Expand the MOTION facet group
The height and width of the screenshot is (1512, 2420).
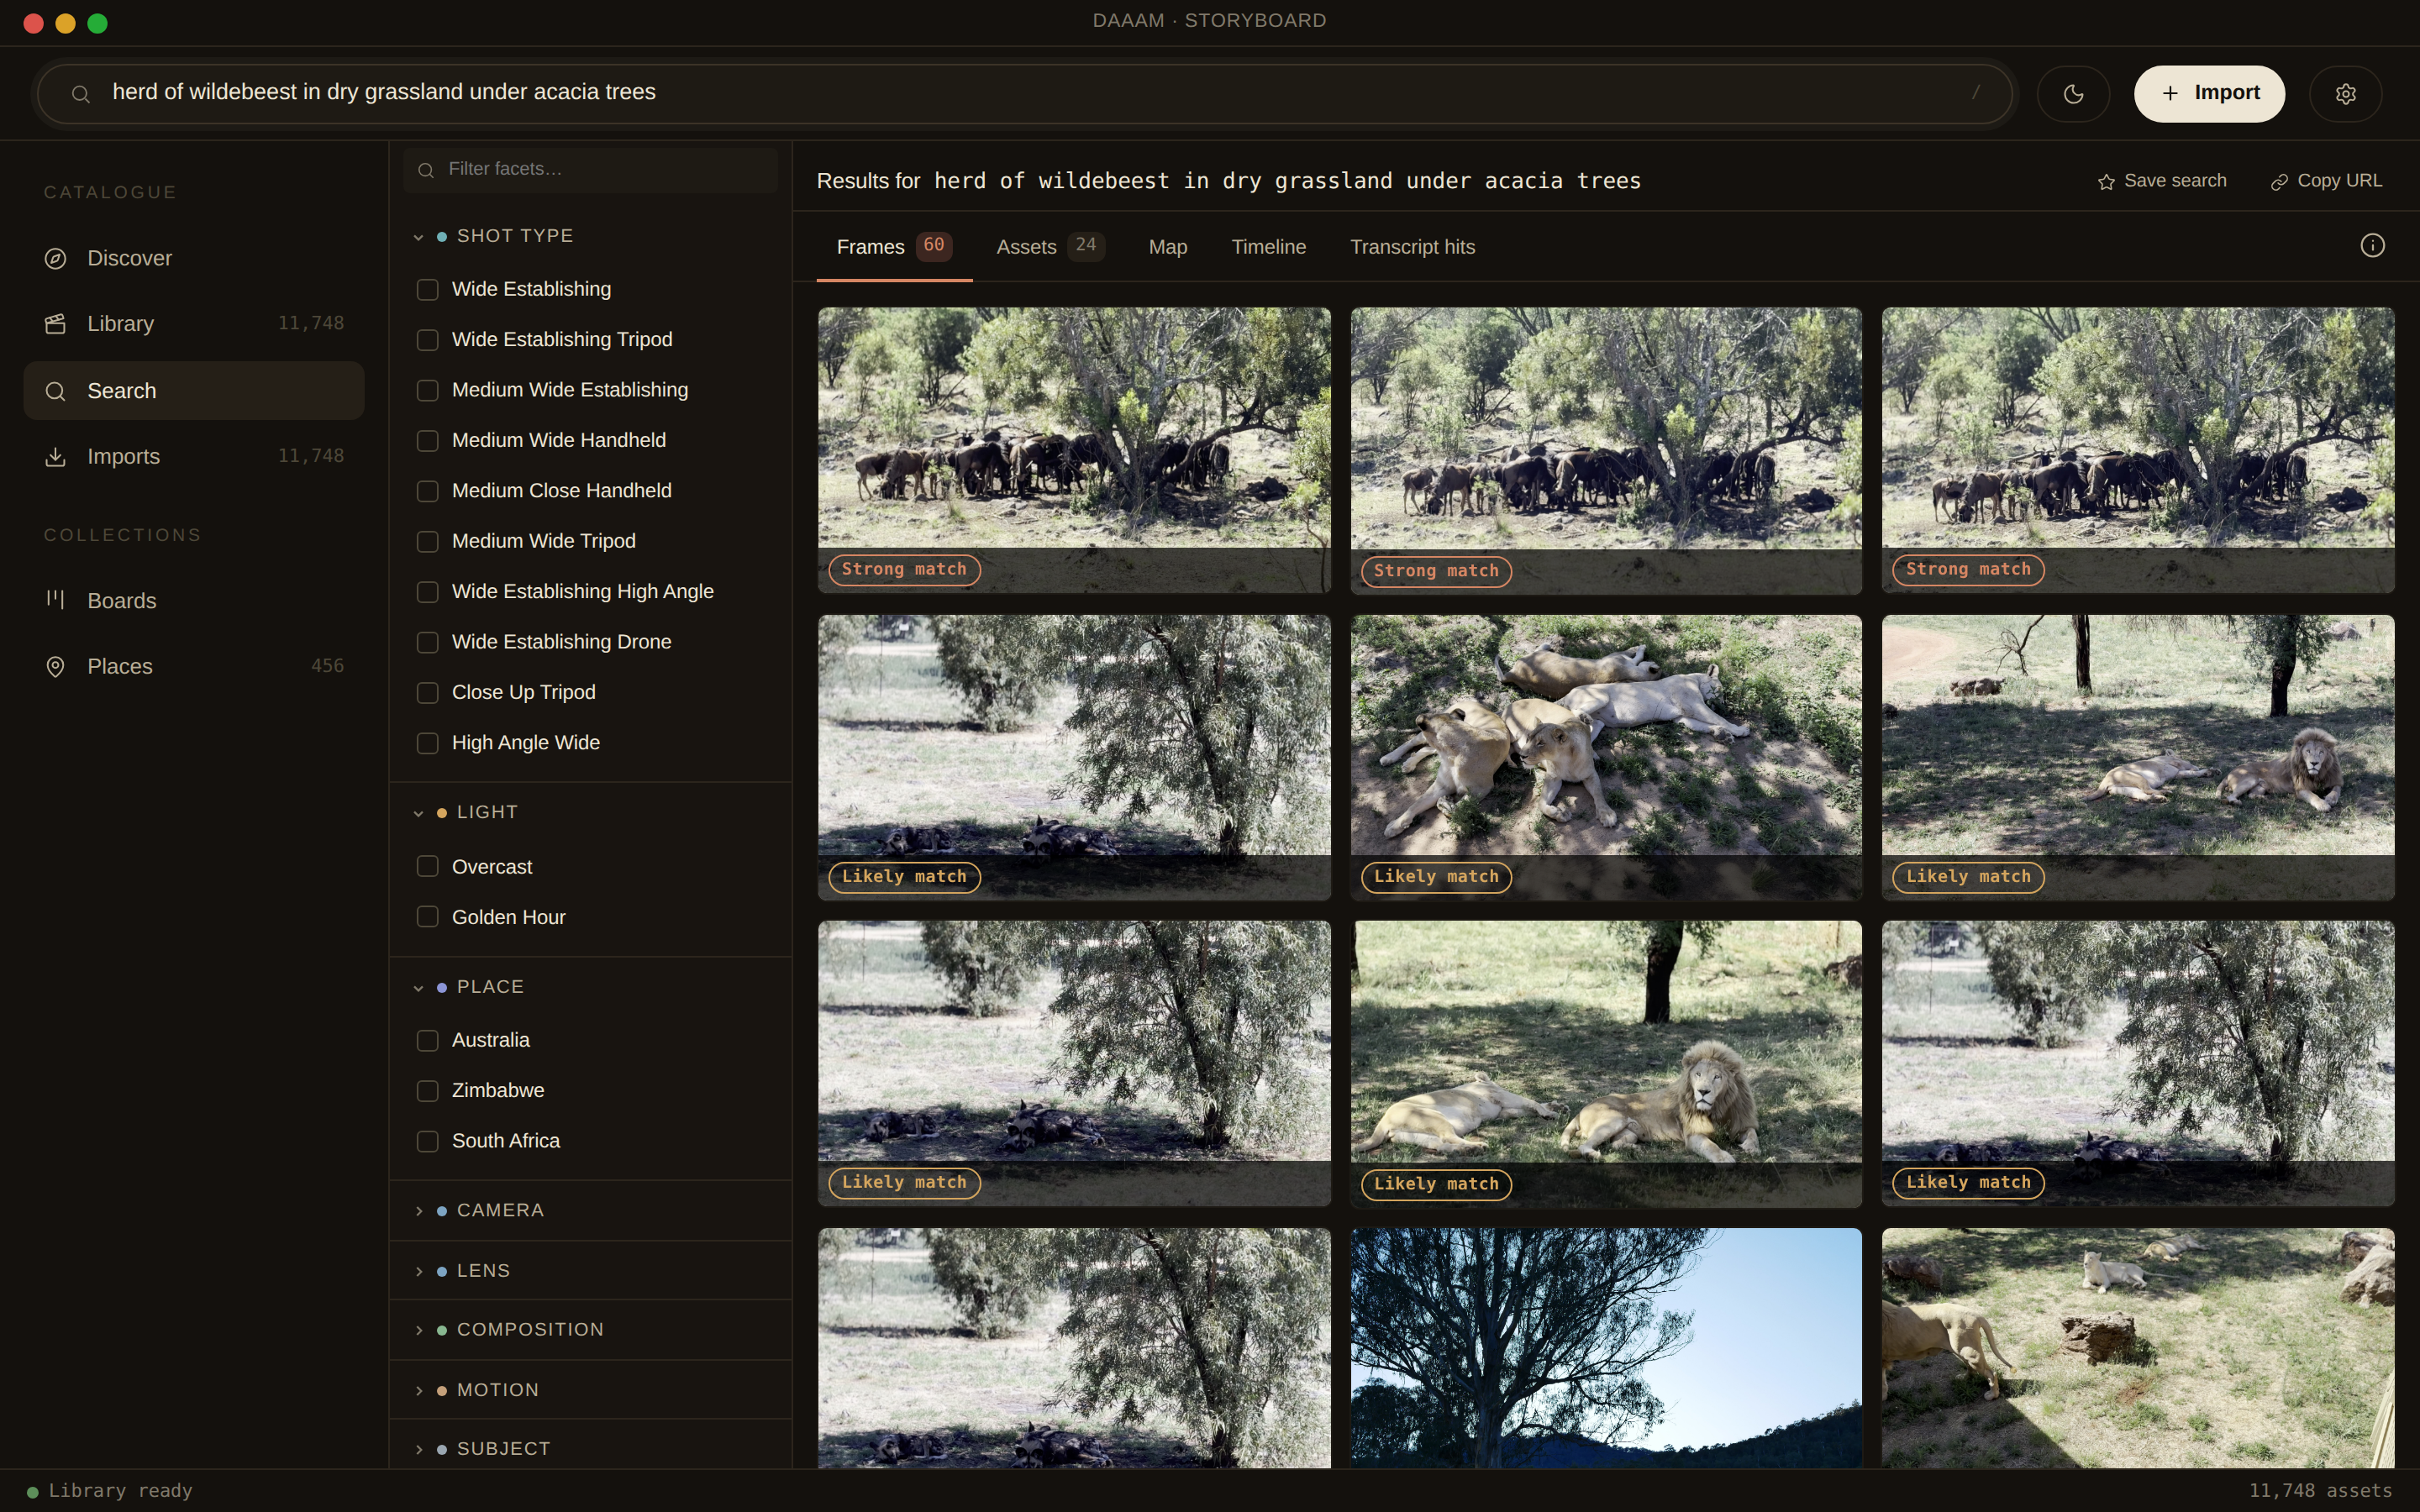(590, 1390)
